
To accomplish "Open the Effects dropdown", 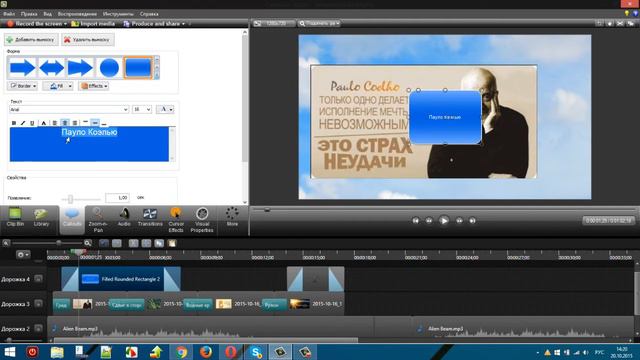I will coord(94,86).
